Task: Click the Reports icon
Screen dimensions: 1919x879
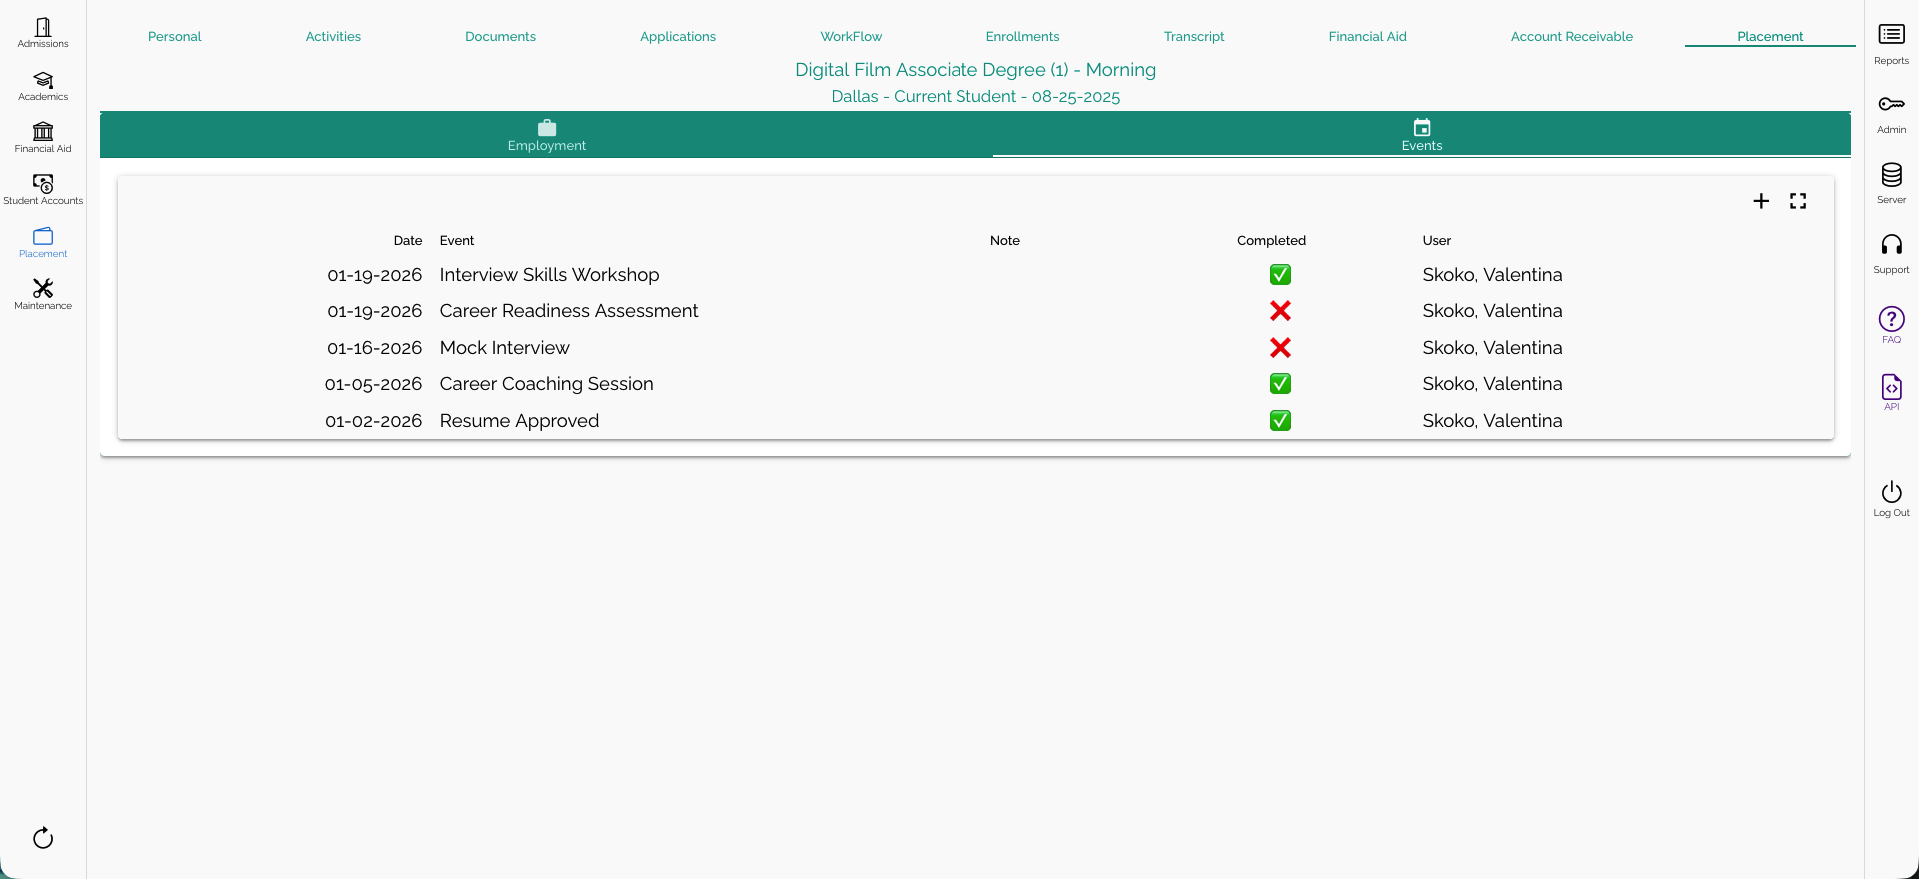Action: click(x=1891, y=43)
